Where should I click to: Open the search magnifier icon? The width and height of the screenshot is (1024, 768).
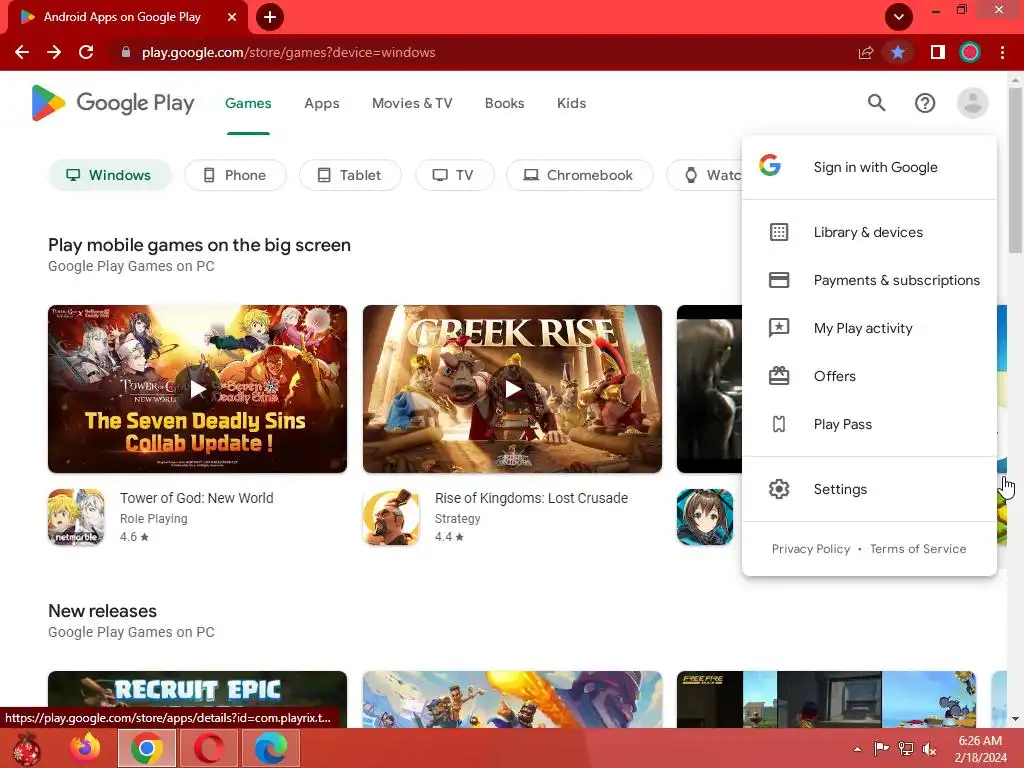876,103
